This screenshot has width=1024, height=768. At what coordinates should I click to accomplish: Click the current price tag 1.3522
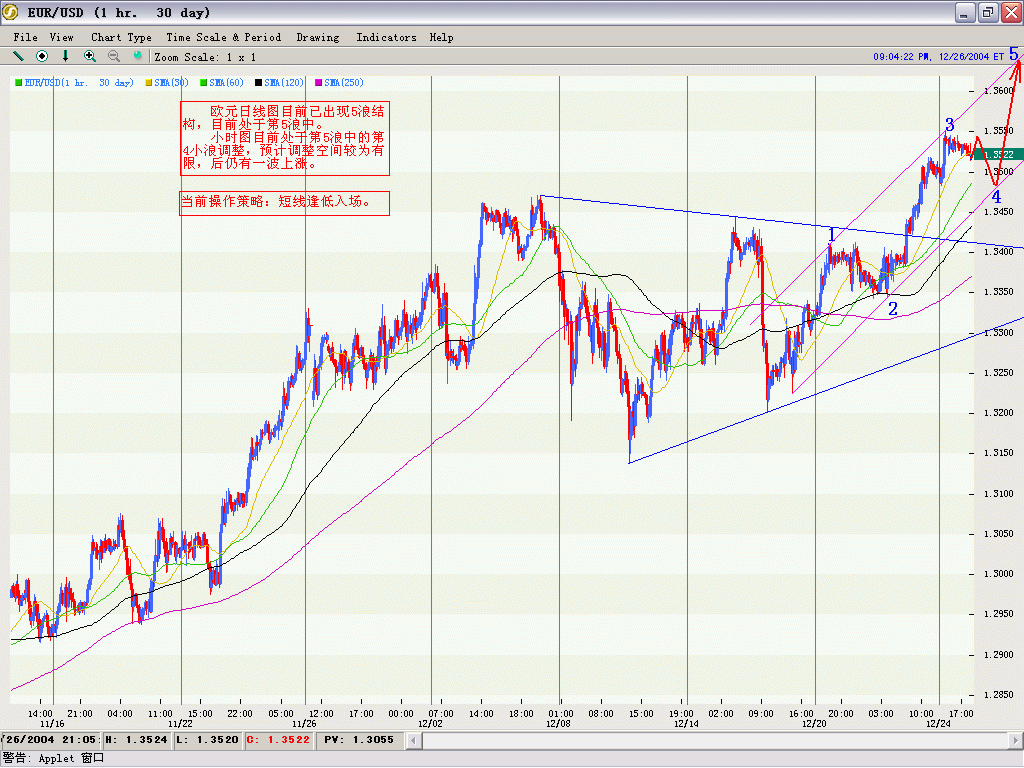pos(998,154)
